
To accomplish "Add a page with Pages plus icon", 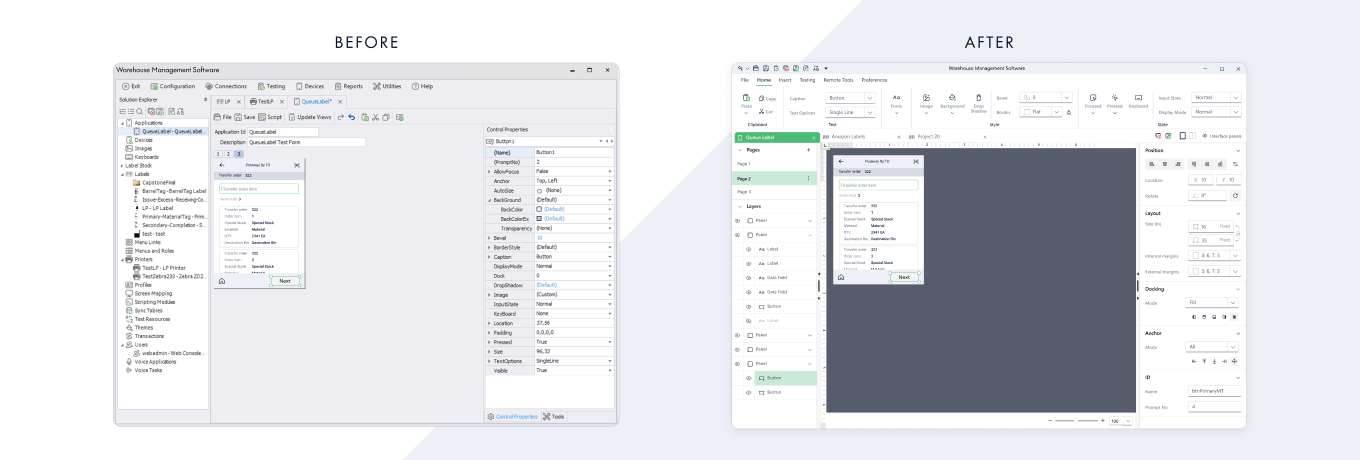I will (x=808, y=149).
